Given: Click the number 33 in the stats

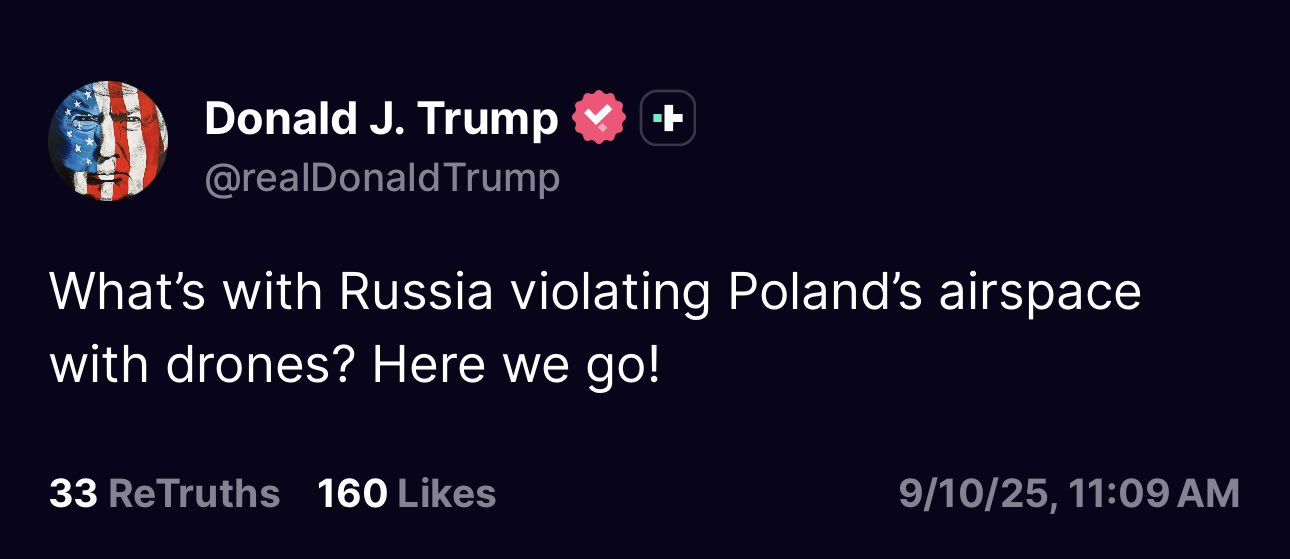Looking at the screenshot, I should tap(72, 493).
